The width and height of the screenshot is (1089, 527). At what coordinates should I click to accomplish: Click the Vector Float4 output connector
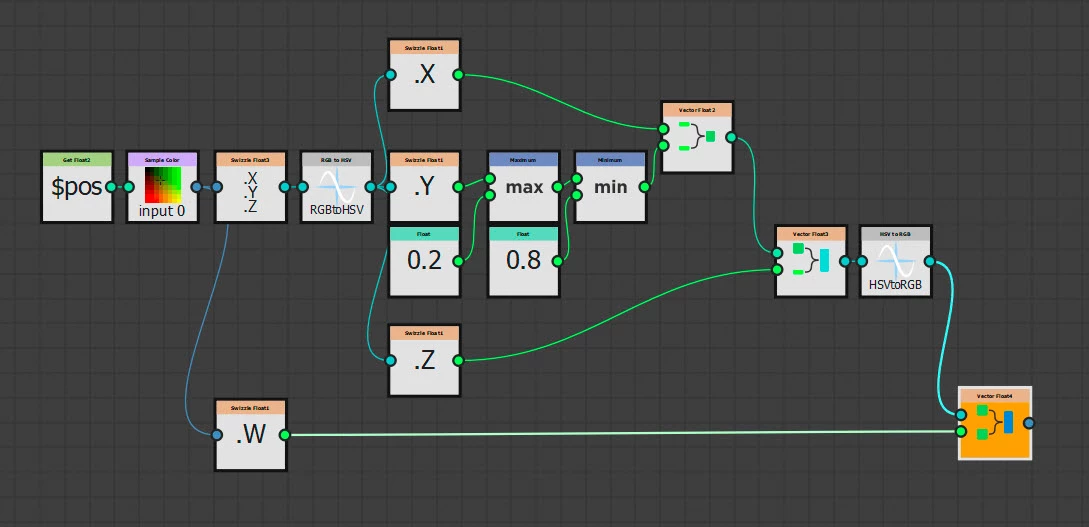tap(1029, 423)
